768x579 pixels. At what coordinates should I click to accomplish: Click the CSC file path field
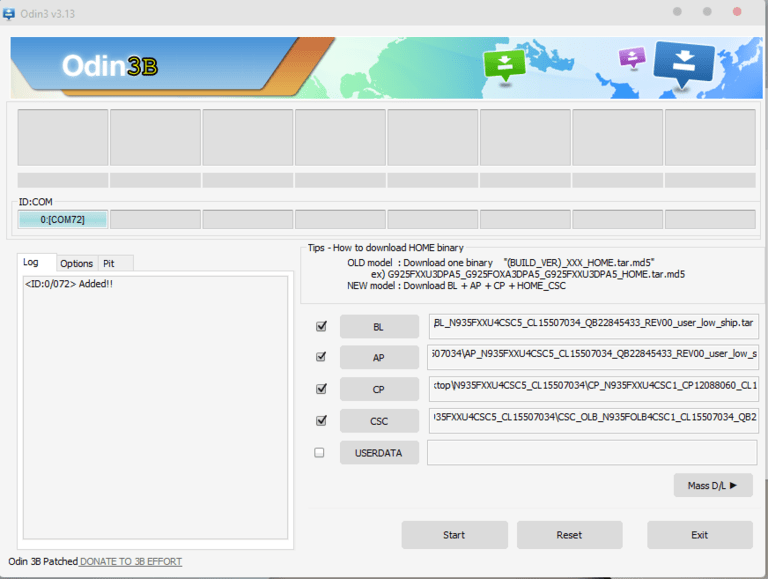point(594,421)
